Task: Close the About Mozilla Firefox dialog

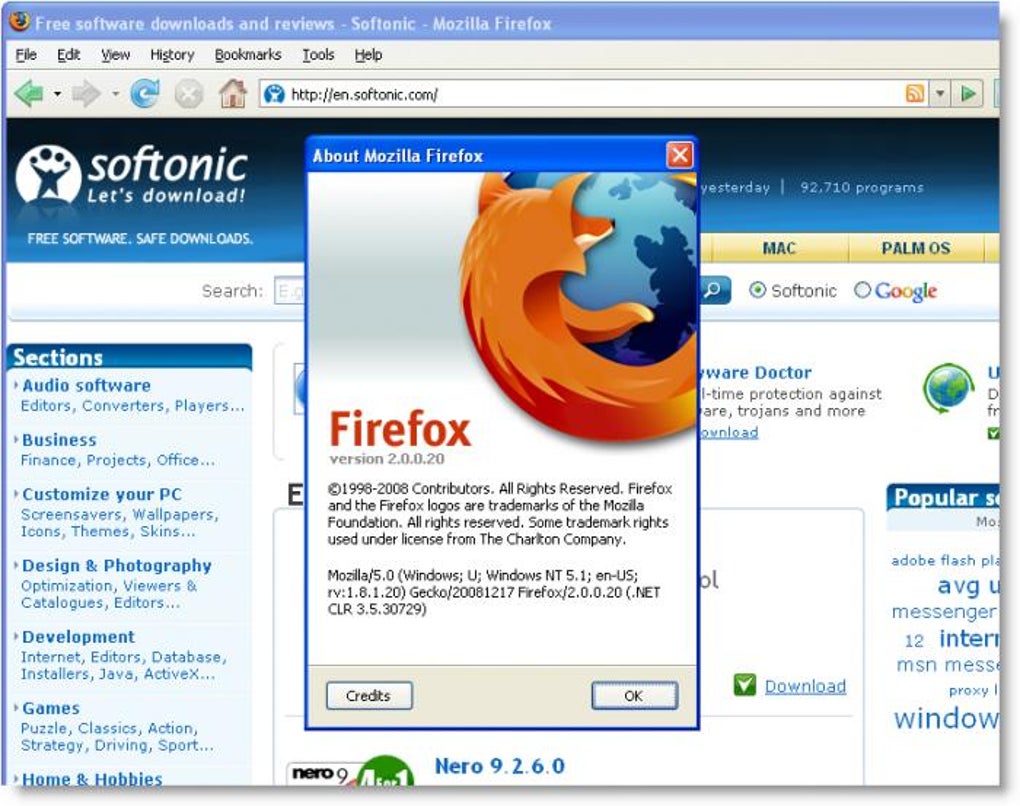Action: pos(680,155)
